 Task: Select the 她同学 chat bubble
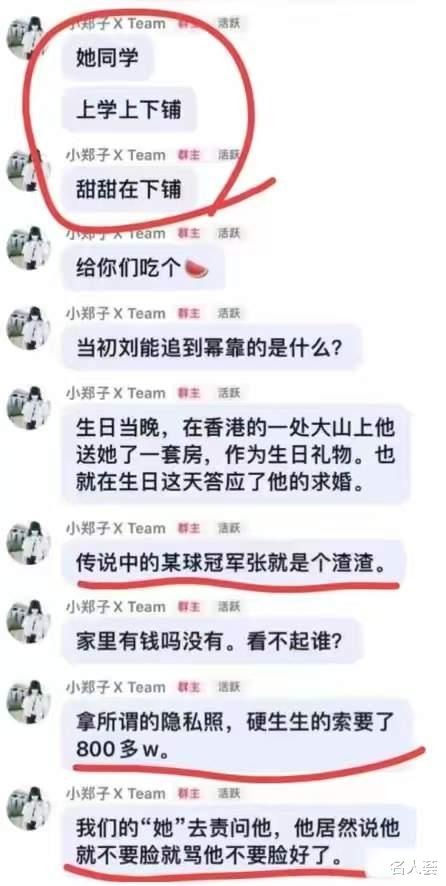[108, 57]
